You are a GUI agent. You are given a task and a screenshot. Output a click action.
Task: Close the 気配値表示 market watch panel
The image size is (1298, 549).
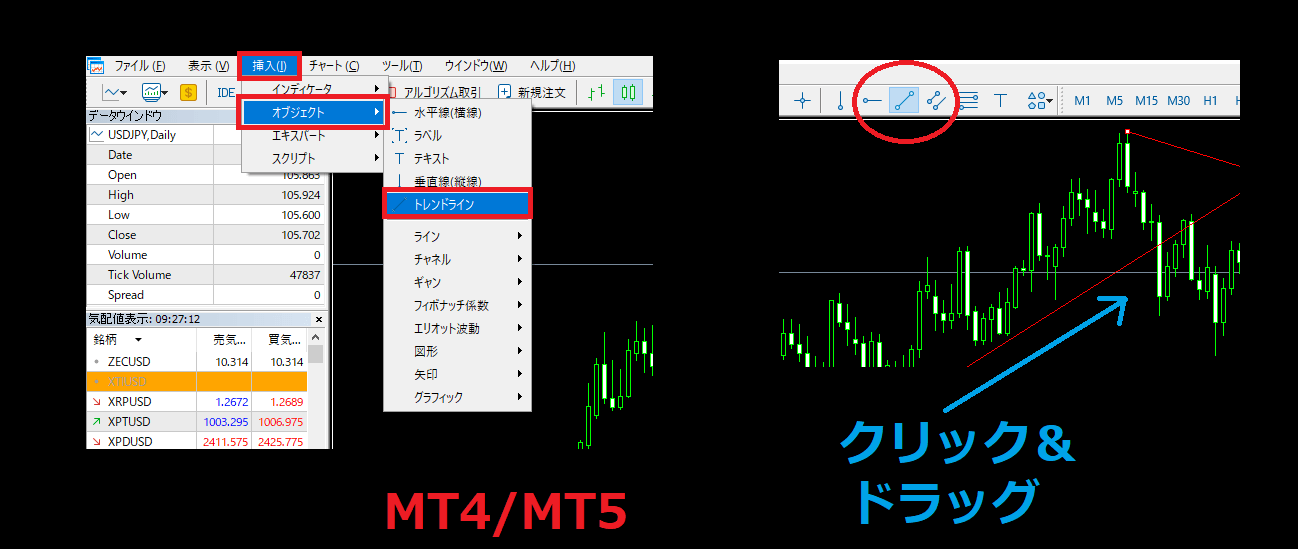click(x=319, y=320)
